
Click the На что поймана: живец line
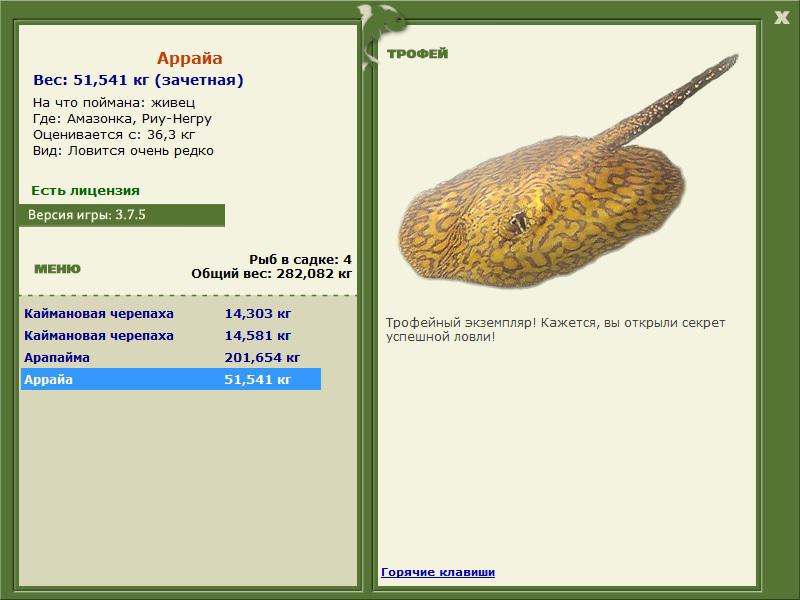pyautogui.click(x=114, y=103)
